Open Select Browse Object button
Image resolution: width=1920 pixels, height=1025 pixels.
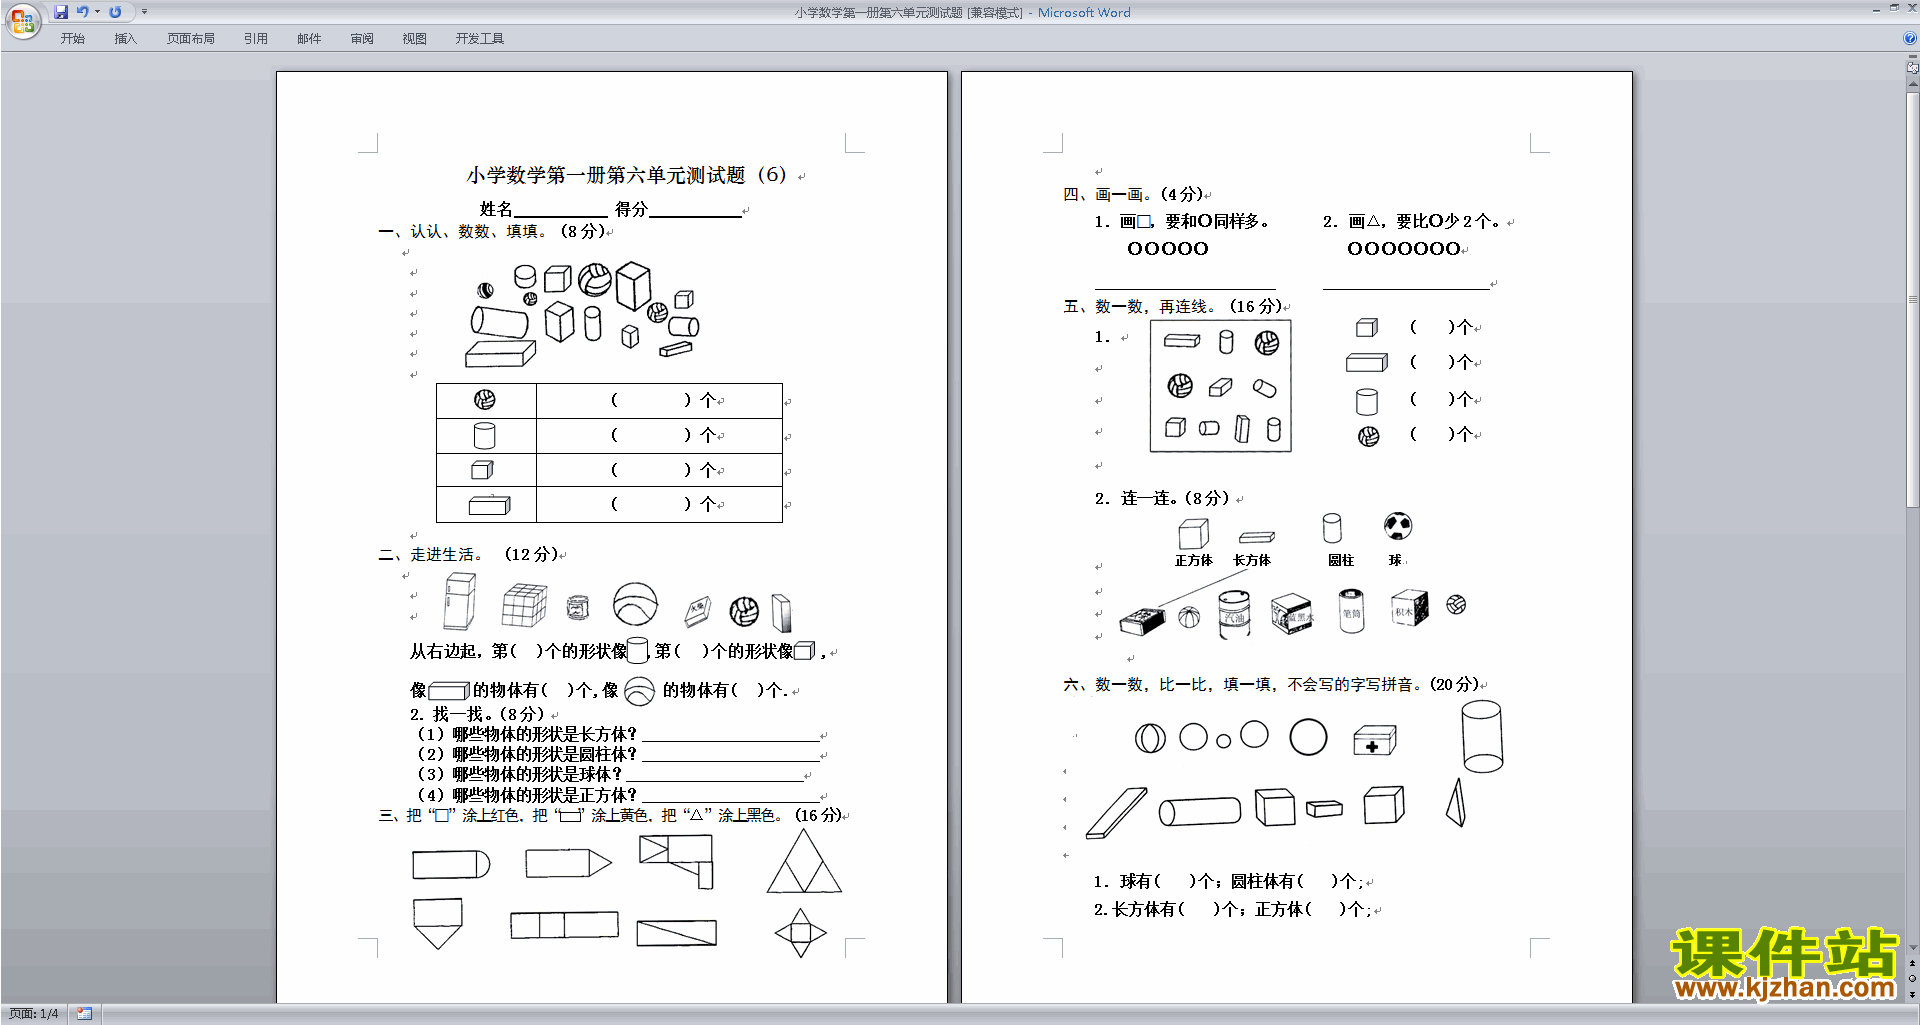click(1913, 979)
